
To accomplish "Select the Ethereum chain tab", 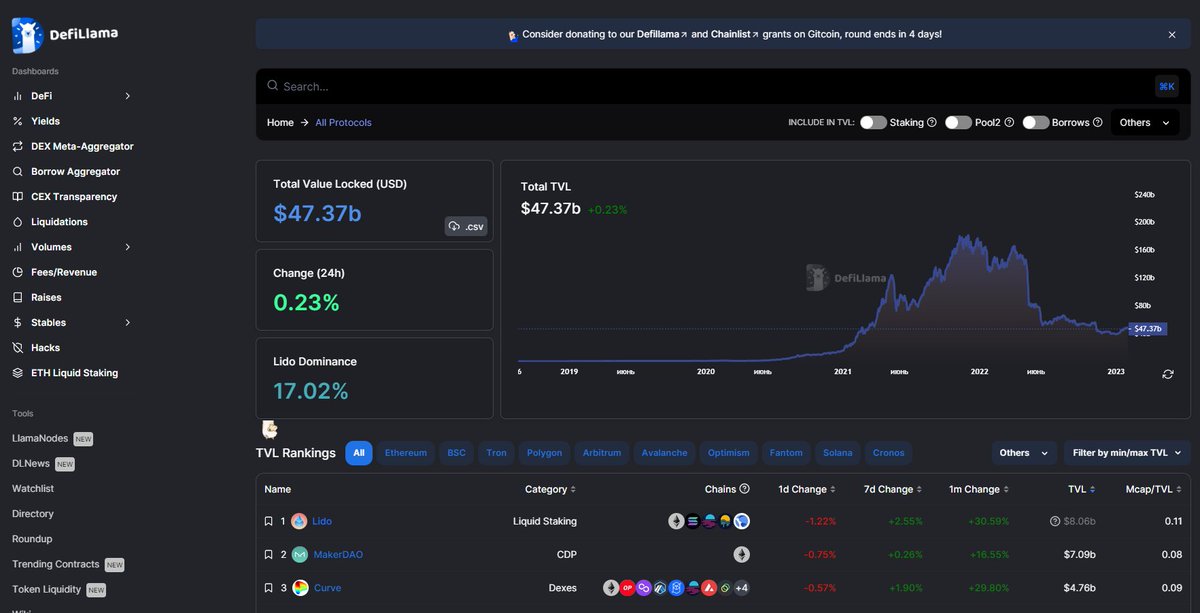I will click(406, 453).
